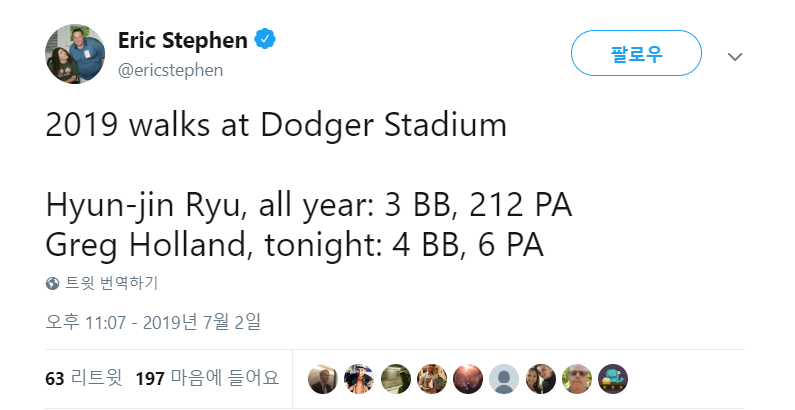795x410 pixels.
Task: Click the reddish-lit fifth liker avatar
Action: click(x=467, y=378)
